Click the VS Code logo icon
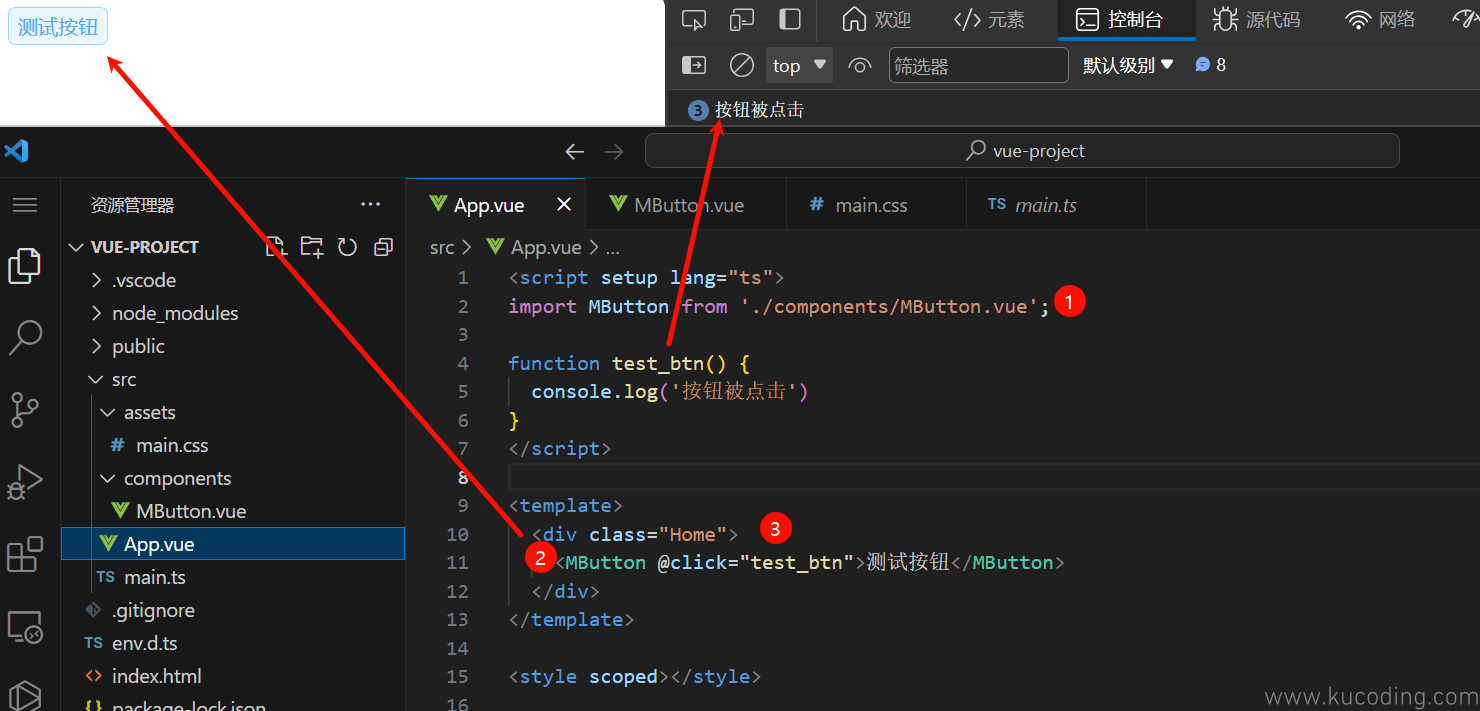The width and height of the screenshot is (1480, 711). click(16, 151)
